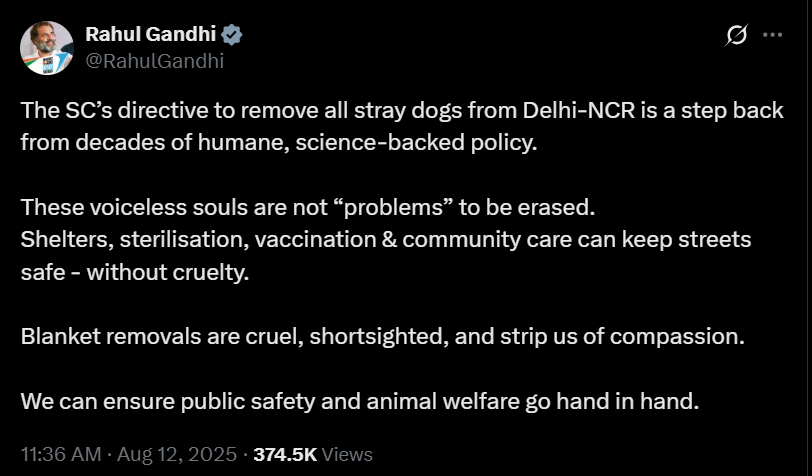Image resolution: width=812 pixels, height=476 pixels.
Task: Open the @RahulGandhi handle link
Action: 154,61
